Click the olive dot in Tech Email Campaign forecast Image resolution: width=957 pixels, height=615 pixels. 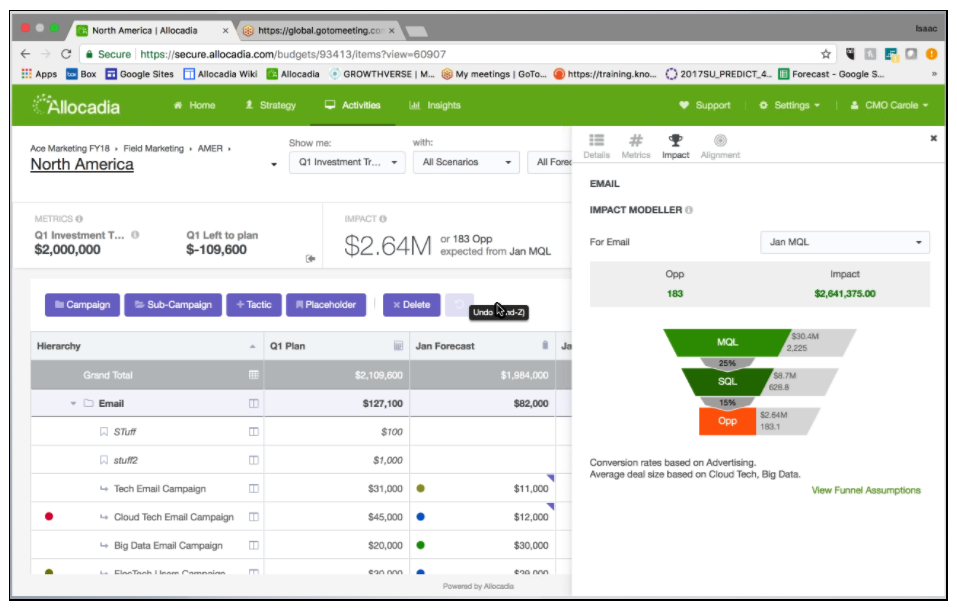click(421, 488)
